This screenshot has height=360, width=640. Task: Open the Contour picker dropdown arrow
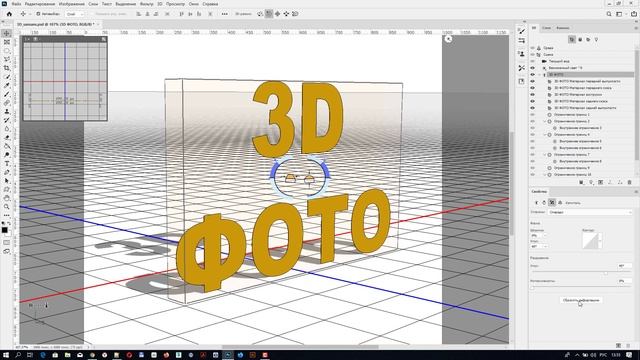point(600,241)
